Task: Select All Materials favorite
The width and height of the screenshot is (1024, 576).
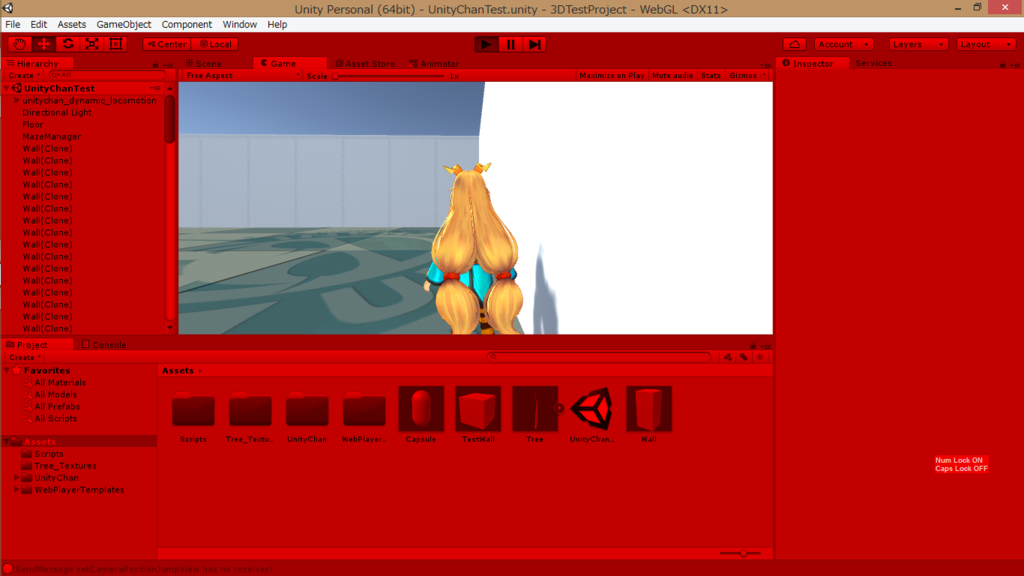Action: (60, 383)
